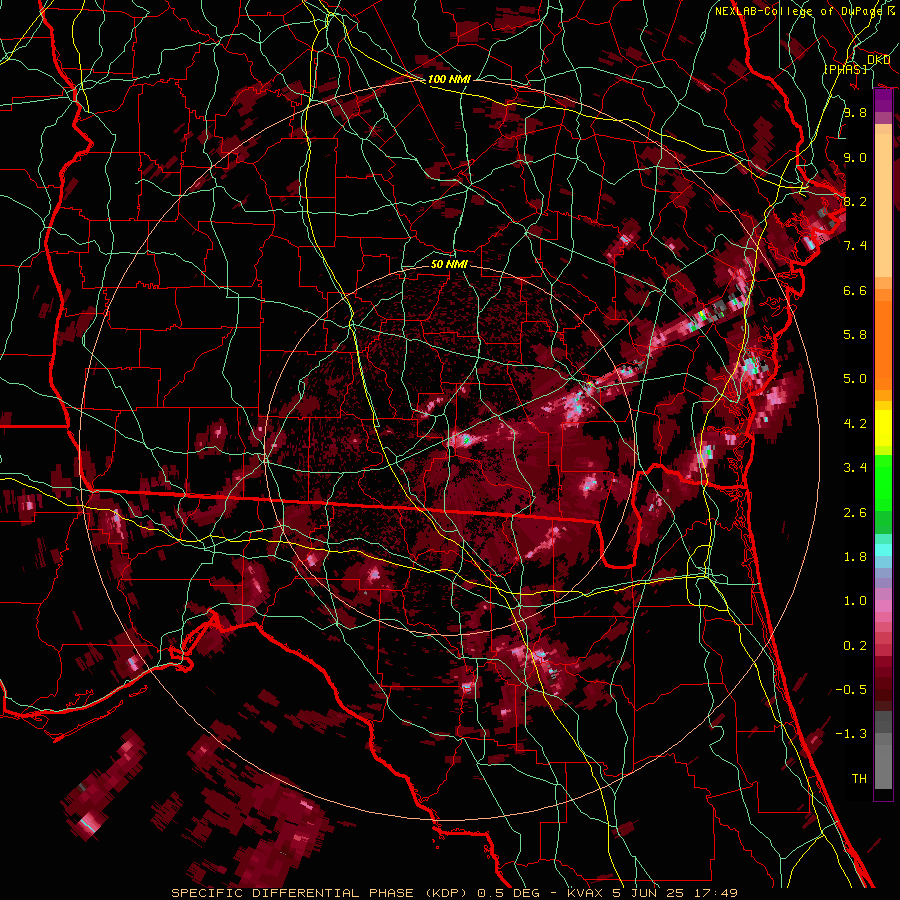Click the KDP product caption at the bottom

tap(454, 893)
